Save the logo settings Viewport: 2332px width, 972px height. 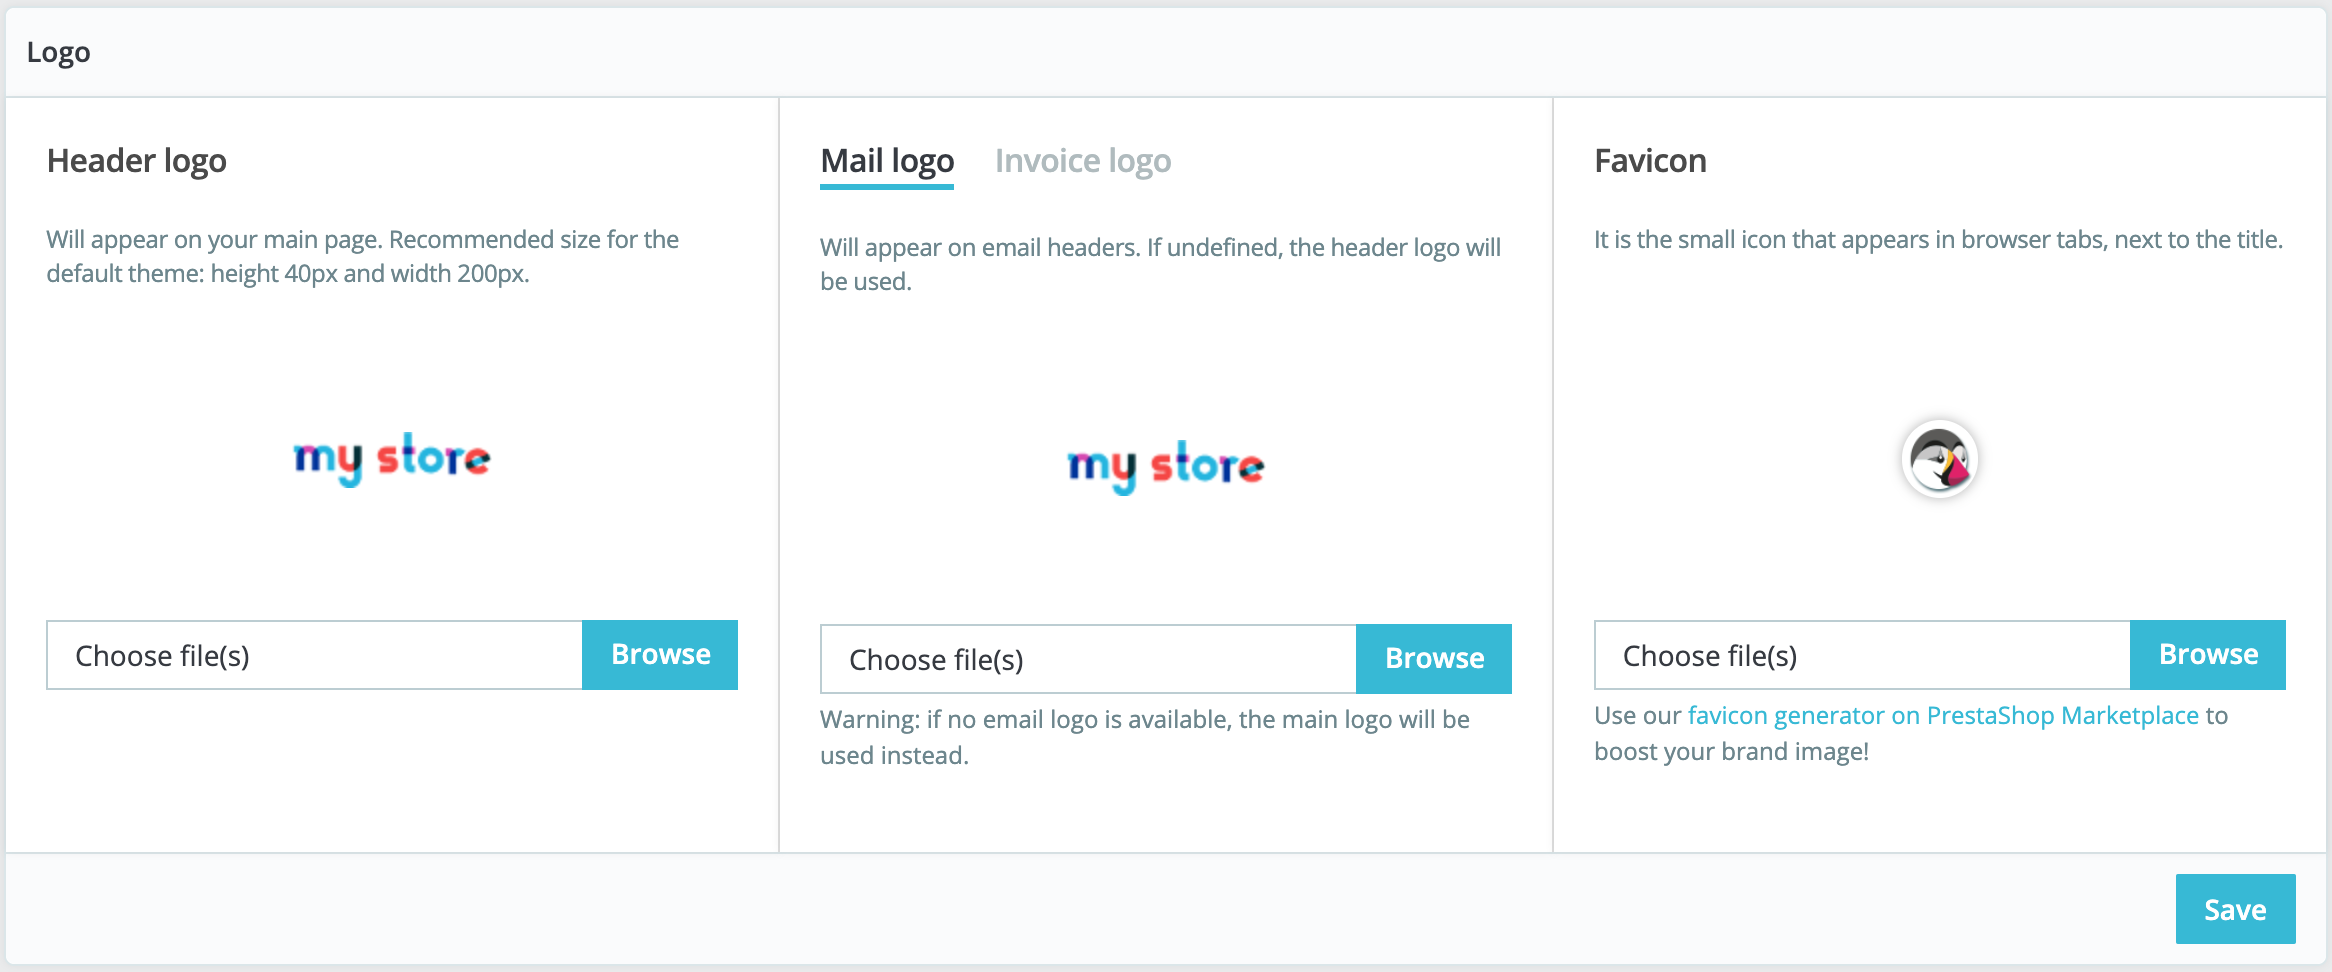pyautogui.click(x=2234, y=909)
